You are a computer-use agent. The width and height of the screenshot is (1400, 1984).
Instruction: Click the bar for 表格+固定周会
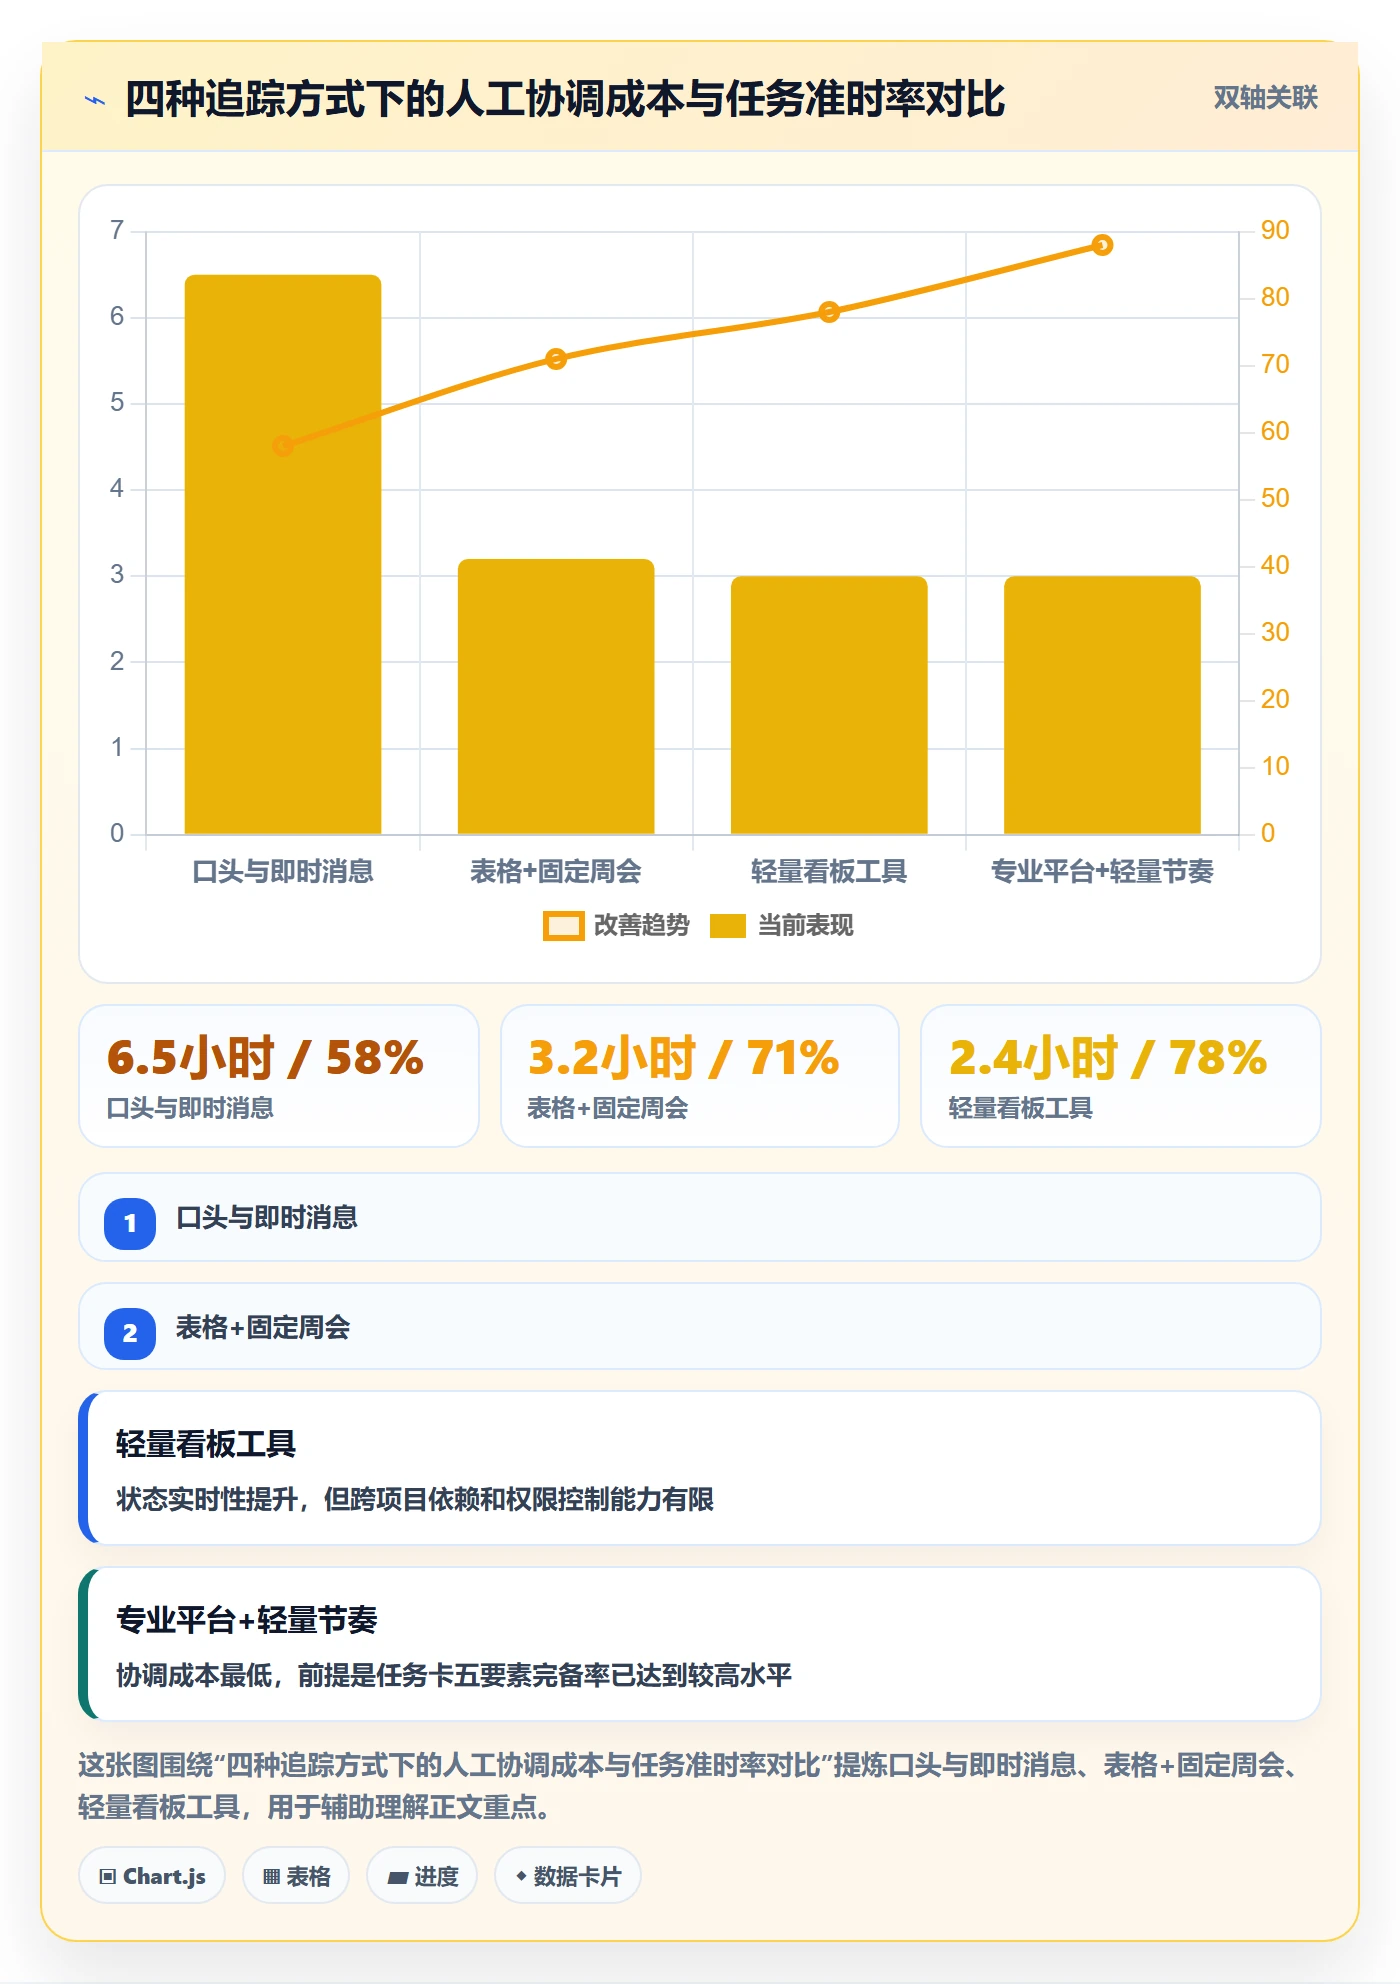click(556, 696)
